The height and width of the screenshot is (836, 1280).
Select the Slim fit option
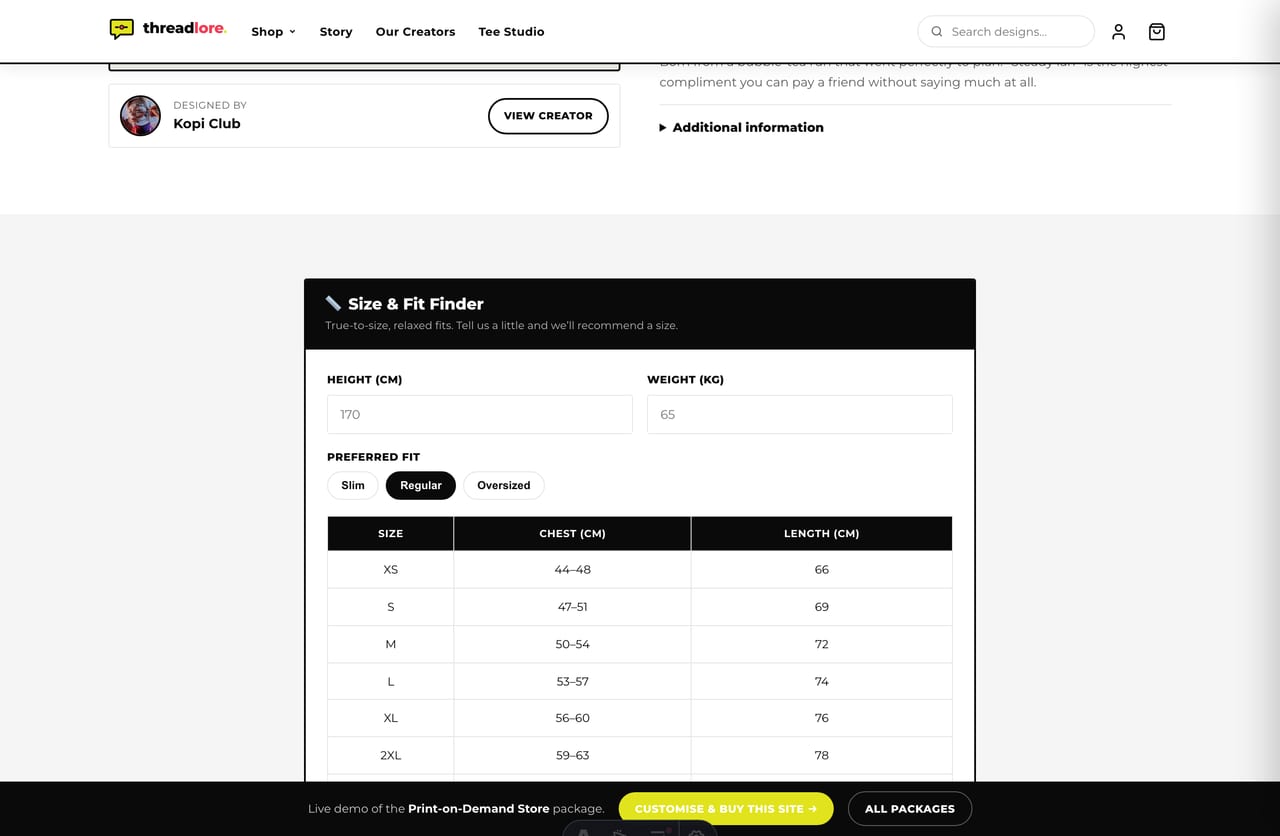[353, 485]
